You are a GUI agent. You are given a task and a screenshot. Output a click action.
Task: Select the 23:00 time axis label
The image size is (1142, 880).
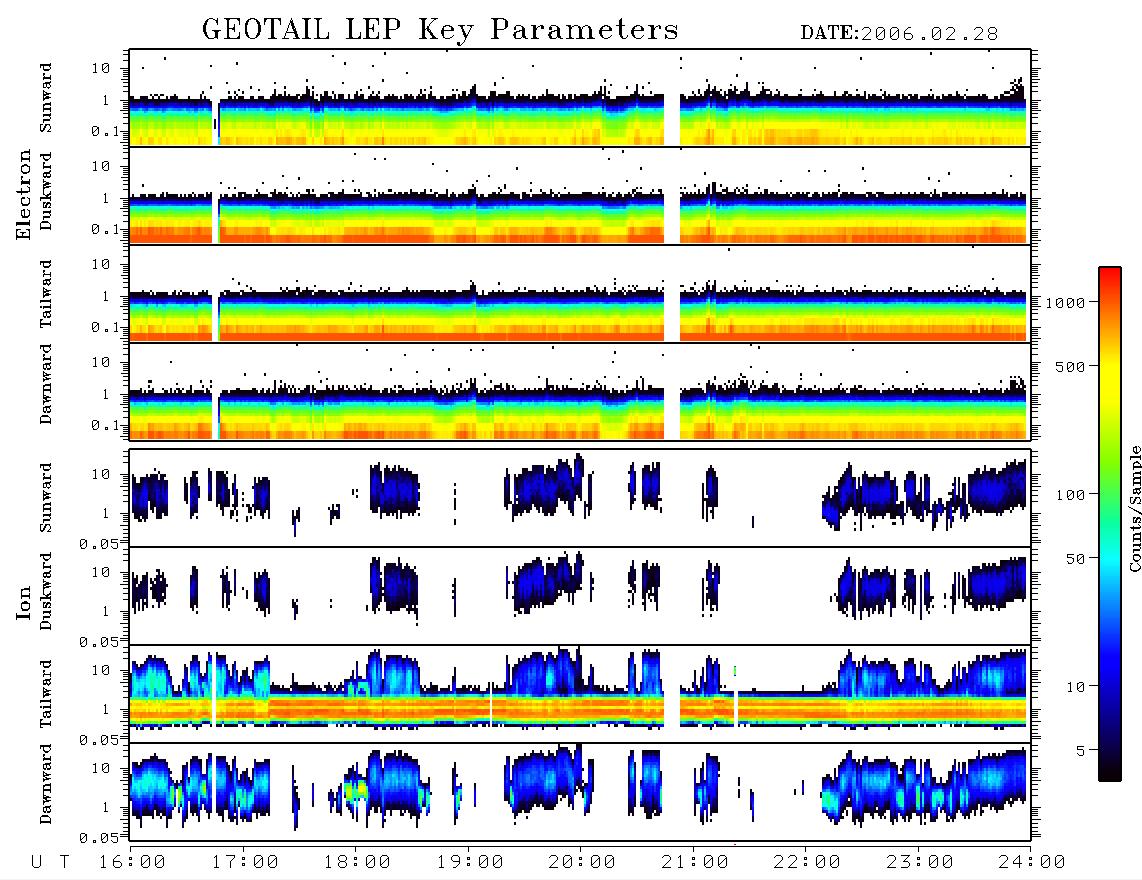point(920,862)
